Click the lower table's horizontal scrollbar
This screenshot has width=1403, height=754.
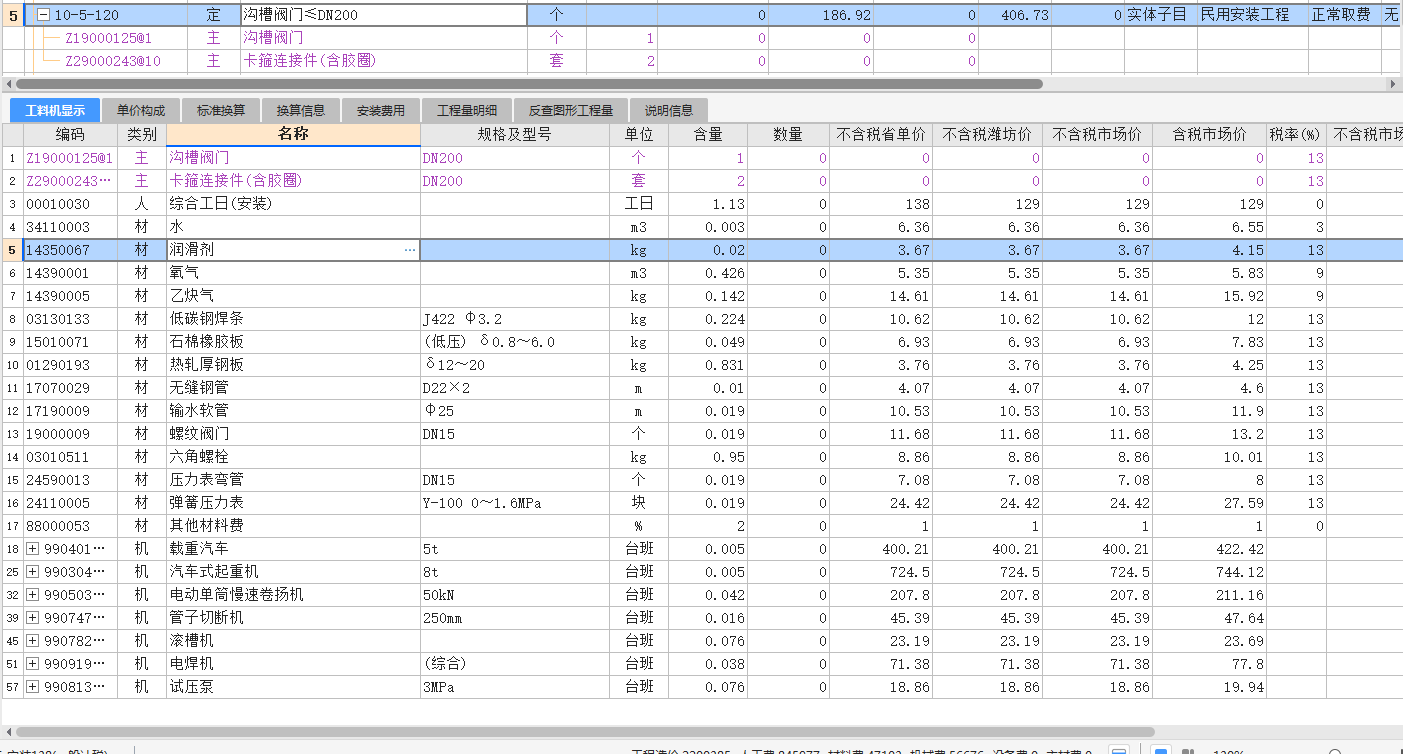585,733
